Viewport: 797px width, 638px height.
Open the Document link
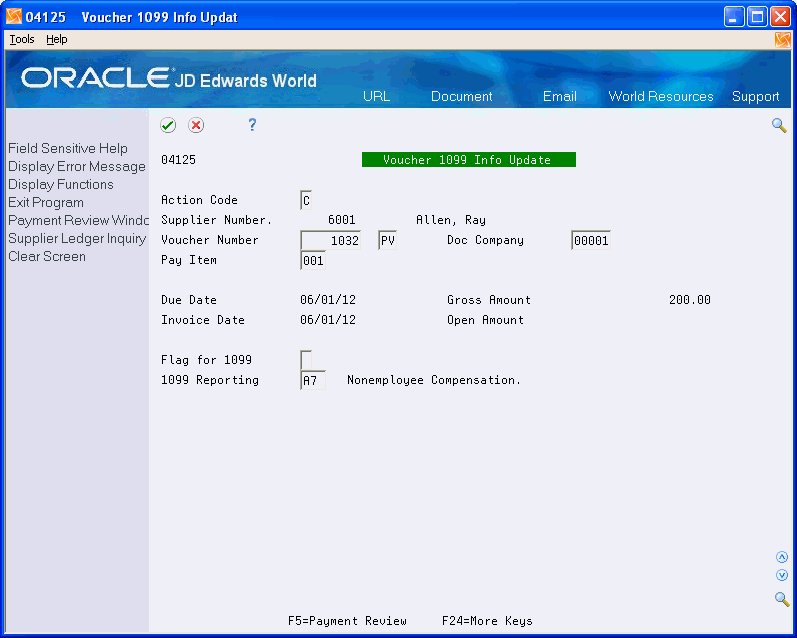tap(462, 97)
